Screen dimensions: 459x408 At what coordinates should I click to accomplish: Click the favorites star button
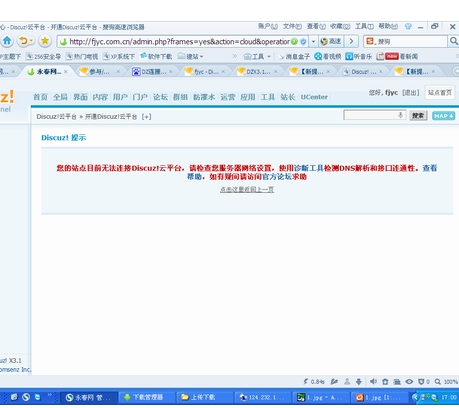click(45, 41)
